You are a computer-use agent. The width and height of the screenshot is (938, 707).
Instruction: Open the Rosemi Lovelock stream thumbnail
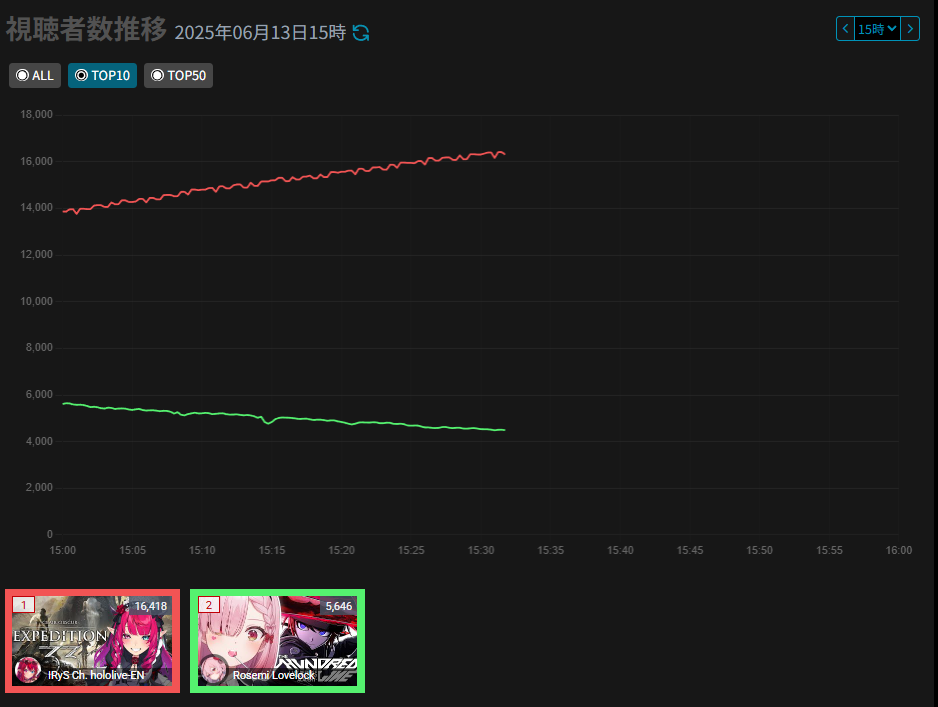pos(277,641)
